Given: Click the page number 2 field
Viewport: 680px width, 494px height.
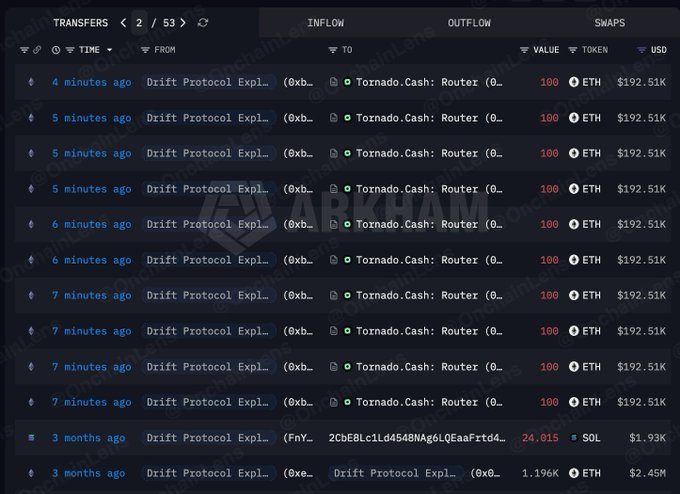Looking at the screenshot, I should [x=139, y=23].
